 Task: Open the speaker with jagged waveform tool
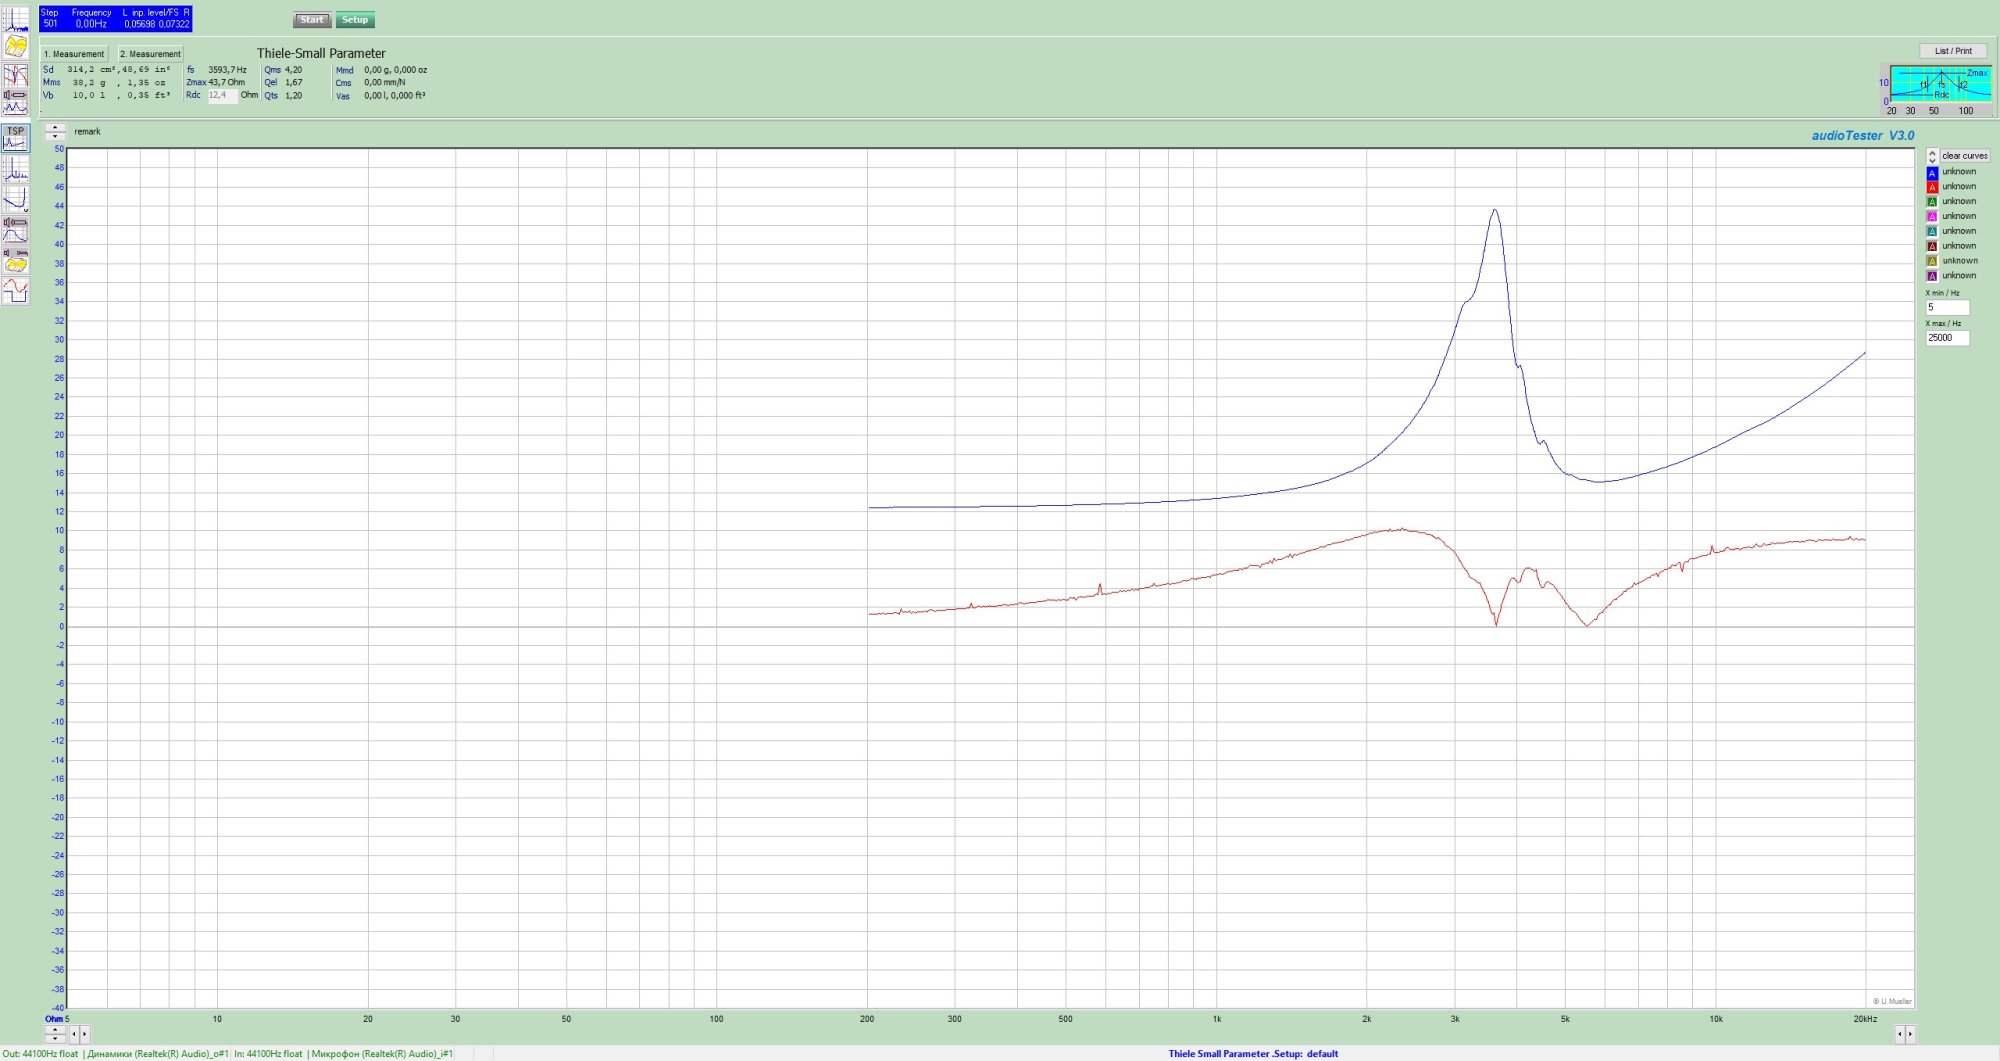(x=15, y=101)
